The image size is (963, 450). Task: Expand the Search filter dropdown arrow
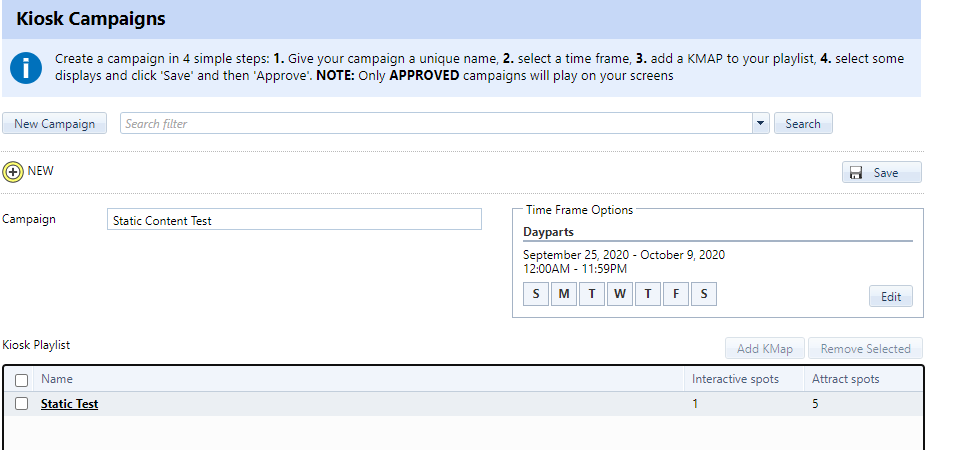click(x=760, y=124)
